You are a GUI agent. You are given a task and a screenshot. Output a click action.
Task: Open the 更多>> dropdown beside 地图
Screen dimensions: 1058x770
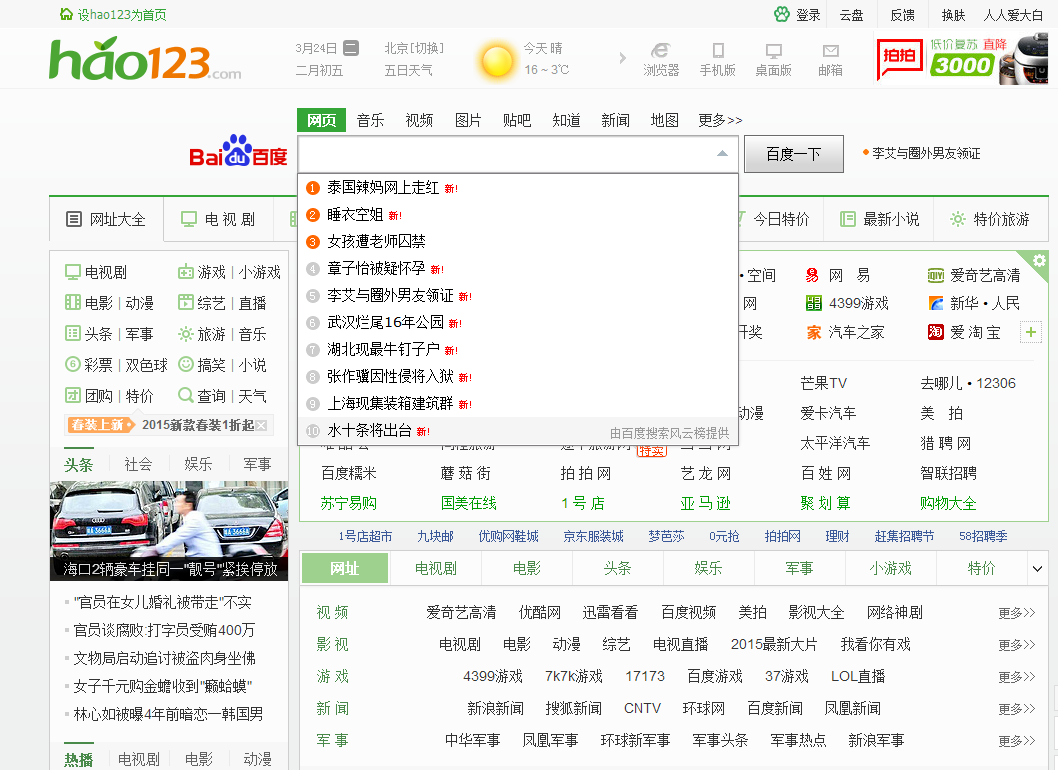(x=718, y=120)
